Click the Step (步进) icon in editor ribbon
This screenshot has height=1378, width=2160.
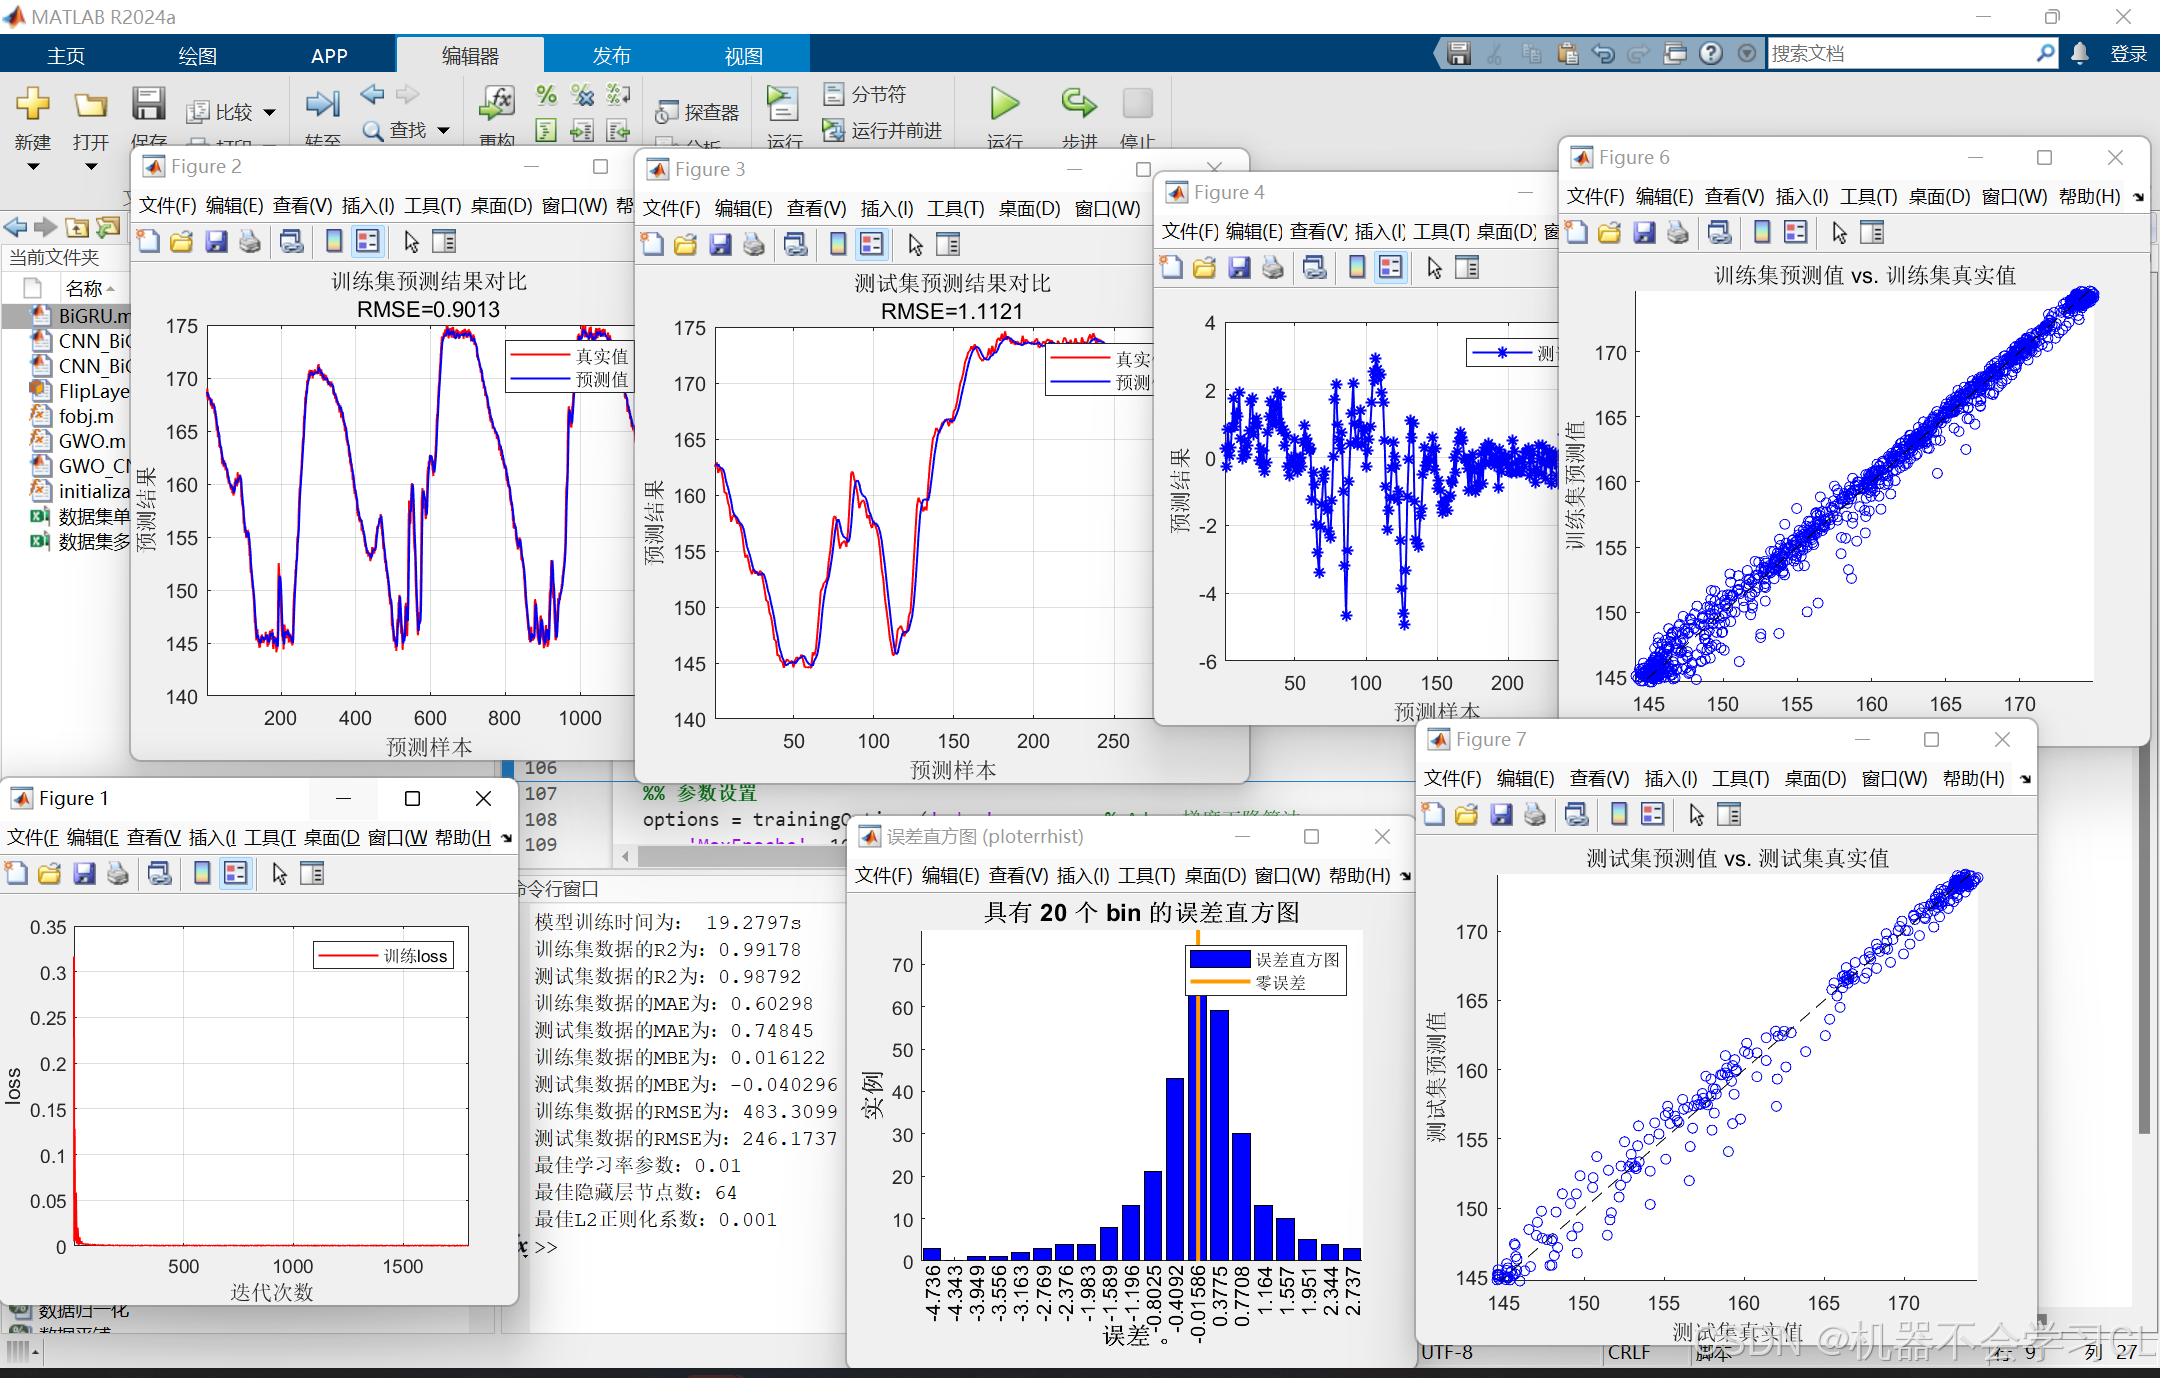point(1078,103)
